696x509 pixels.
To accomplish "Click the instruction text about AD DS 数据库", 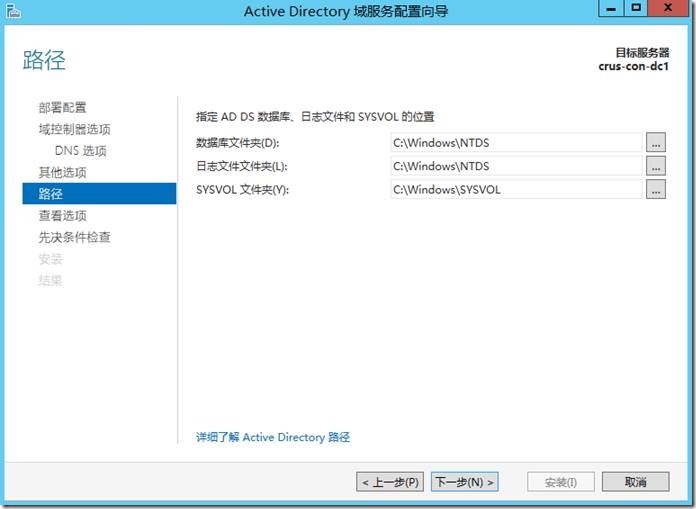I will [315, 117].
